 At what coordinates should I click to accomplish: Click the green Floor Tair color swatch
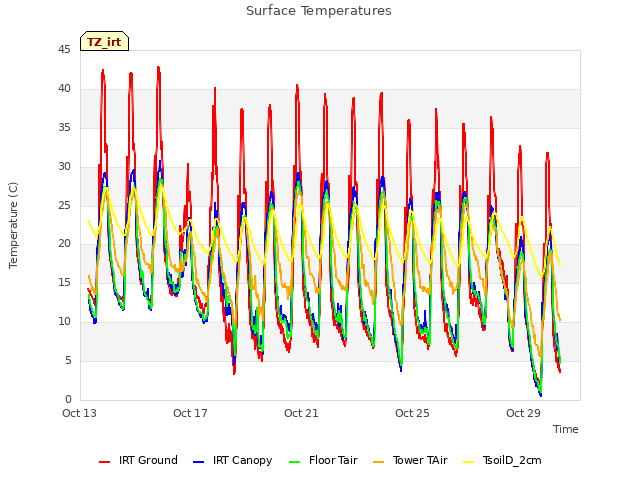click(x=294, y=462)
